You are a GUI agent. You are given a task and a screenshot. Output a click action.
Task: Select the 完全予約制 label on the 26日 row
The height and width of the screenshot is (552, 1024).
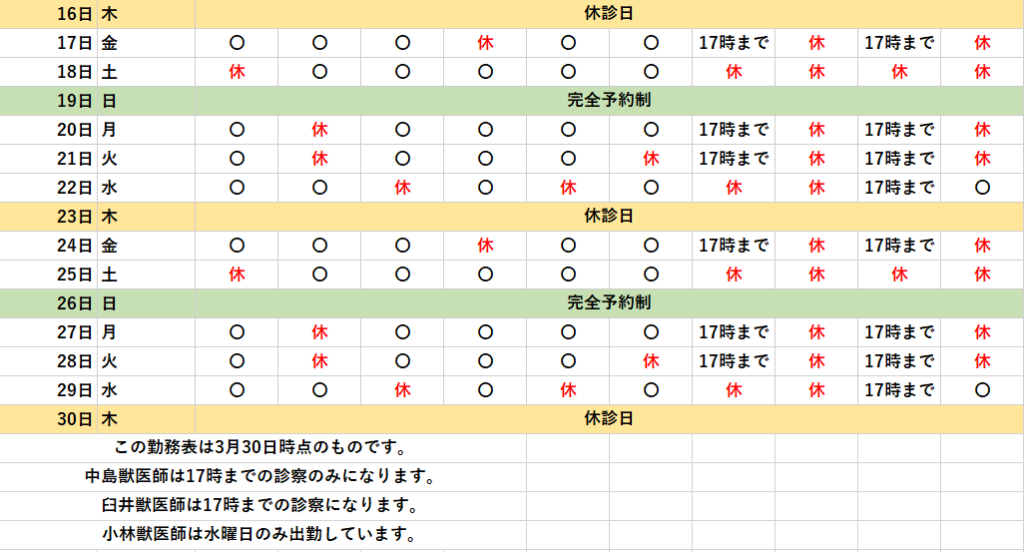608,302
